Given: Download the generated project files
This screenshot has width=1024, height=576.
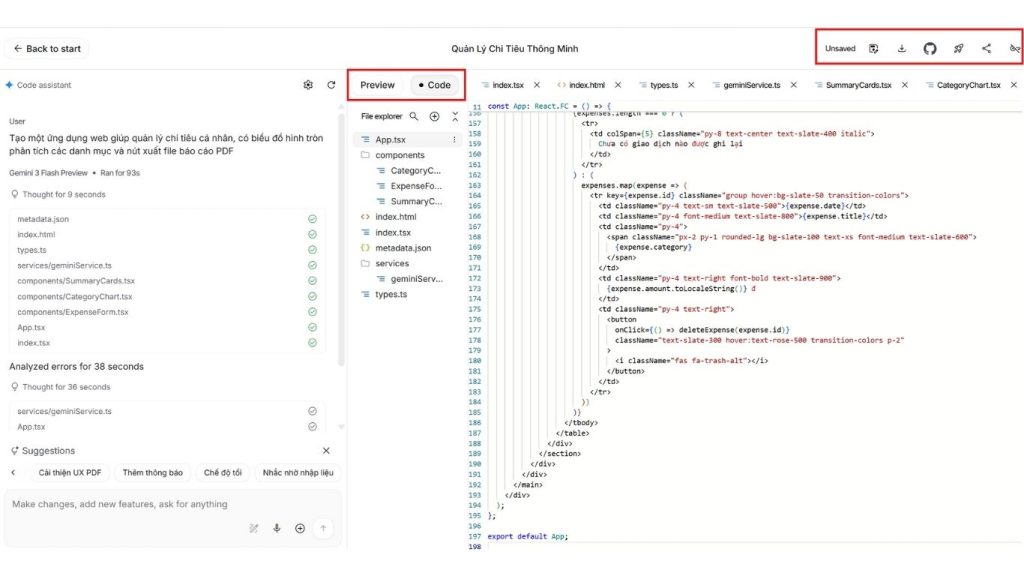Looking at the screenshot, I should tap(902, 48).
